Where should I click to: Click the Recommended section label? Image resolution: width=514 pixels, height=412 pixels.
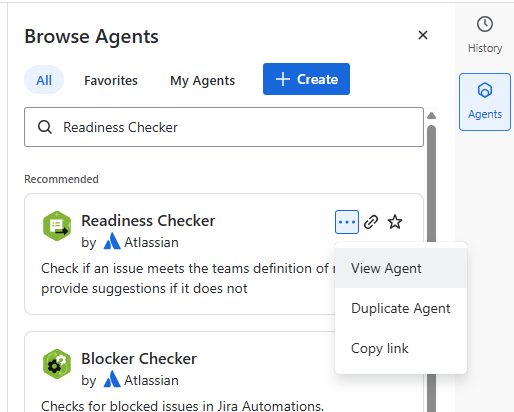61,179
